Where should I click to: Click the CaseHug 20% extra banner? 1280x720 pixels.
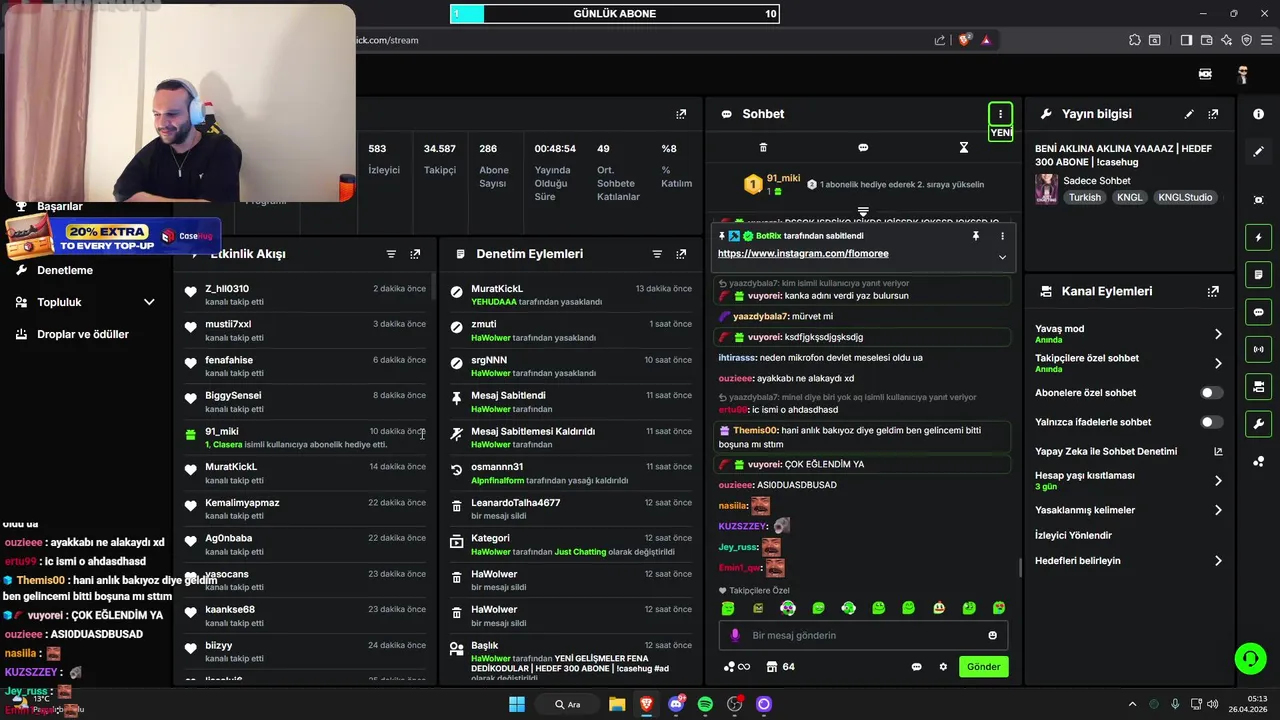tap(111, 238)
